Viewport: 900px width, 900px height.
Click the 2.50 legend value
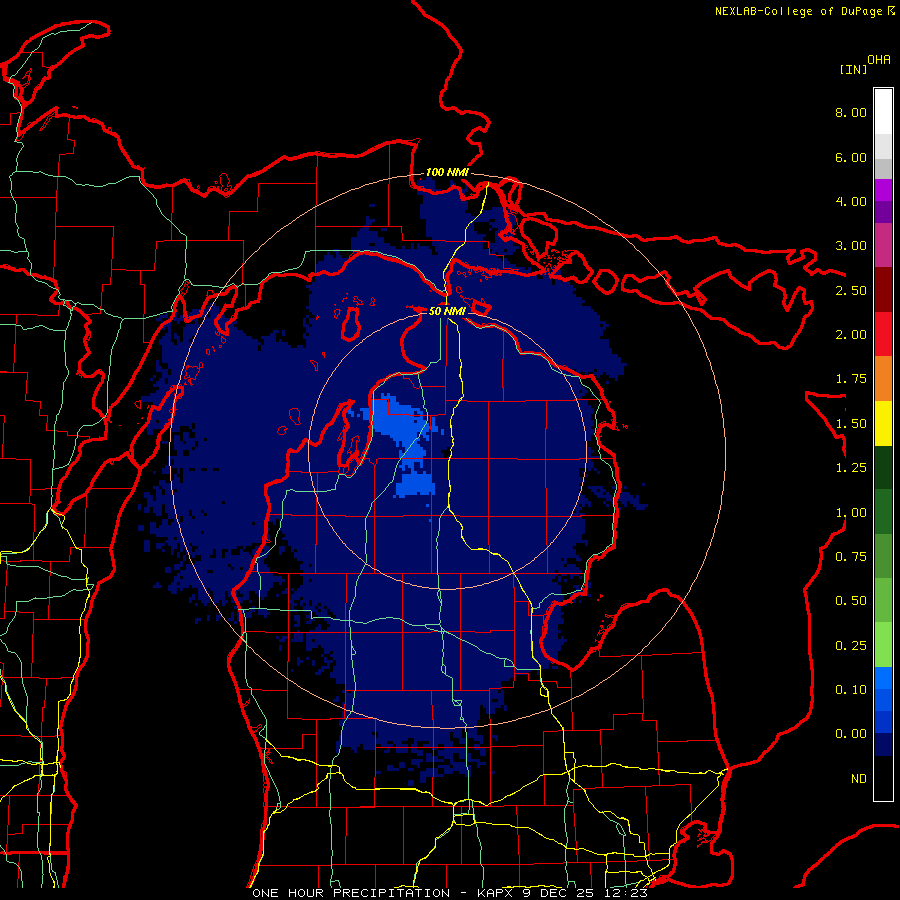pyautogui.click(x=851, y=290)
